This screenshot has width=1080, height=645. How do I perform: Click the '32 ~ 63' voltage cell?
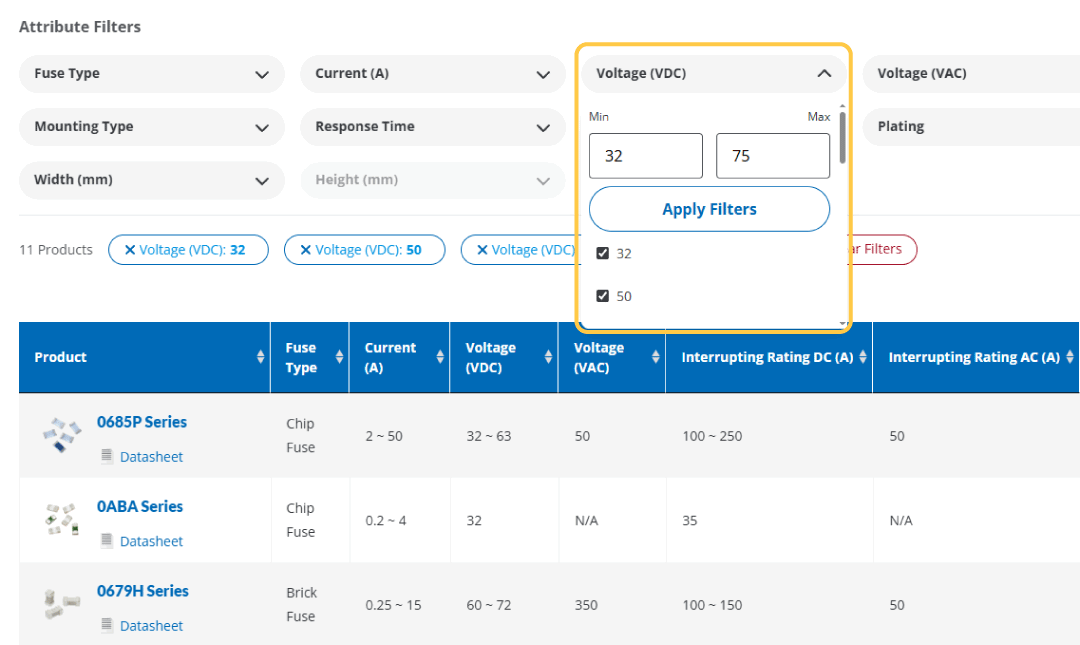tap(489, 436)
